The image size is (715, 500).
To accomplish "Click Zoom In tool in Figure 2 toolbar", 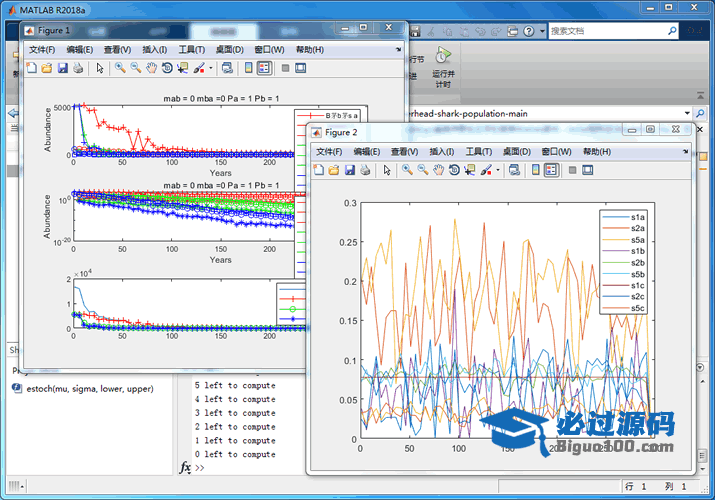I will click(x=408, y=170).
